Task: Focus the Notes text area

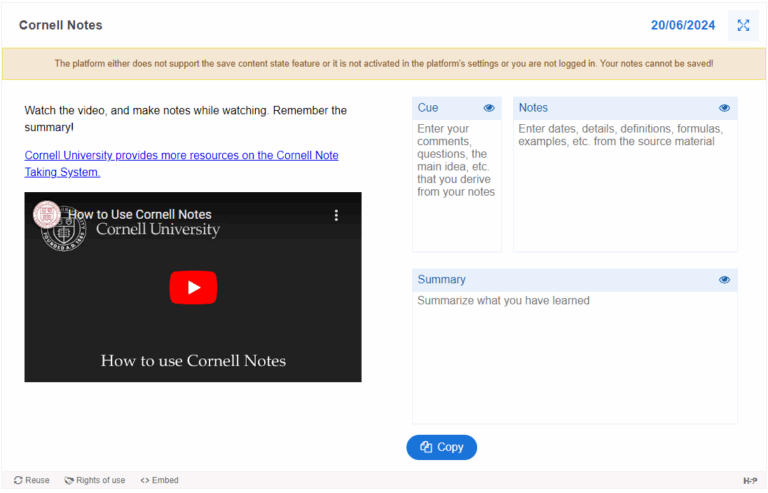Action: click(625, 185)
